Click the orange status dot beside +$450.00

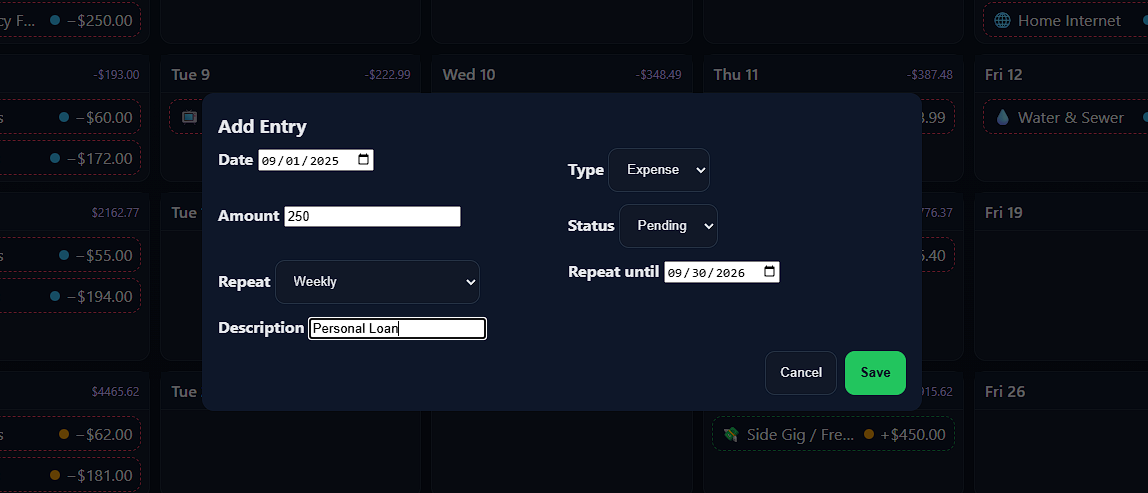click(x=868, y=434)
